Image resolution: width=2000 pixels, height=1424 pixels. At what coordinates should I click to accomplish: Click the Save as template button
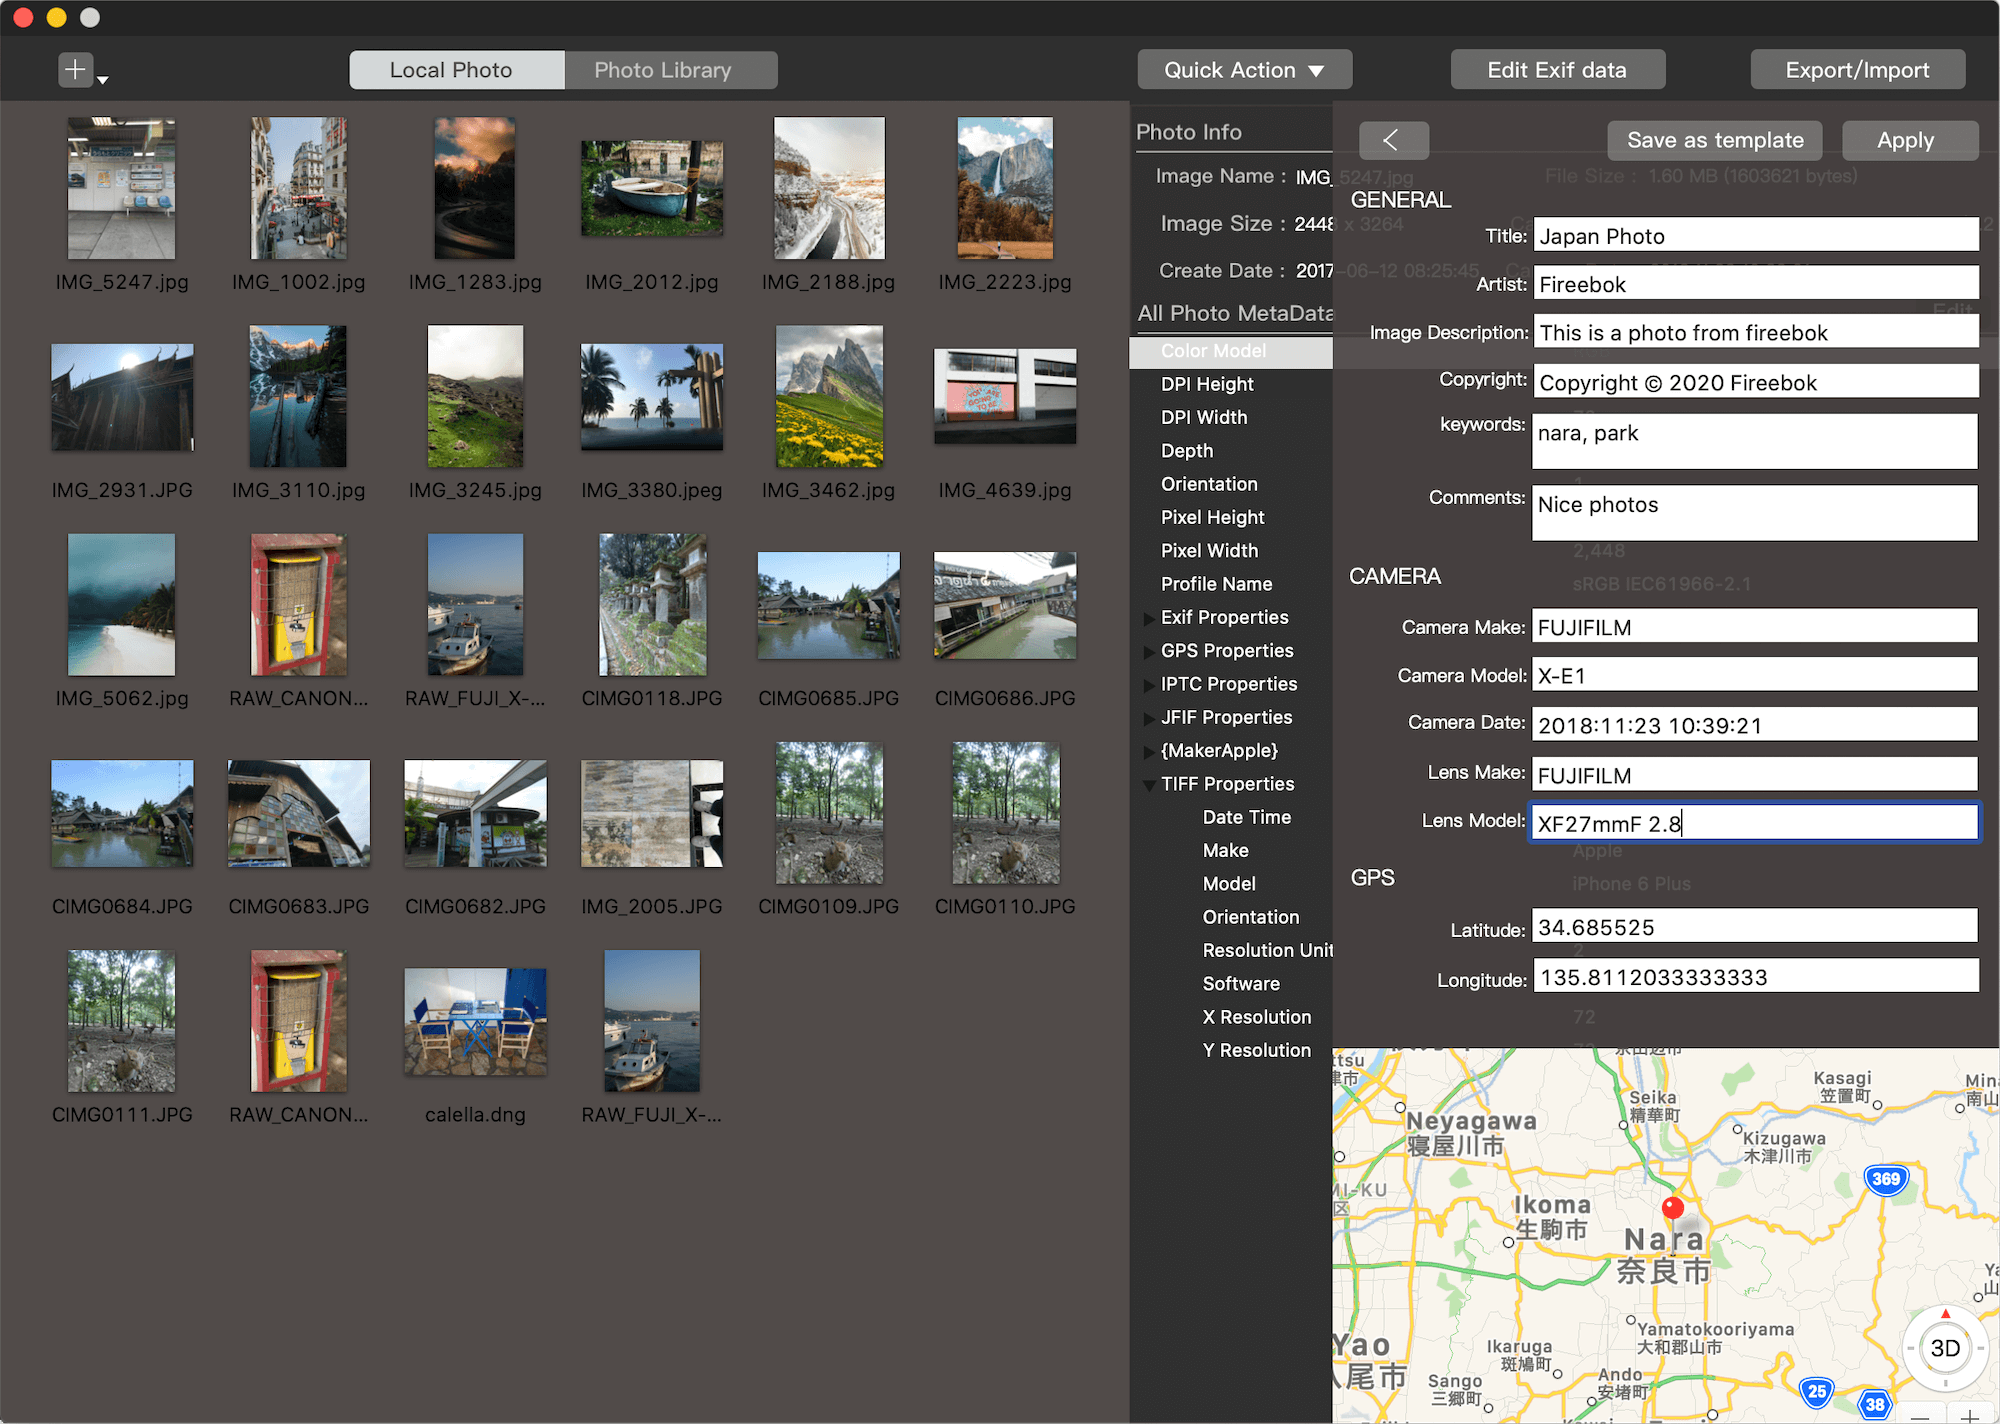pos(1715,139)
